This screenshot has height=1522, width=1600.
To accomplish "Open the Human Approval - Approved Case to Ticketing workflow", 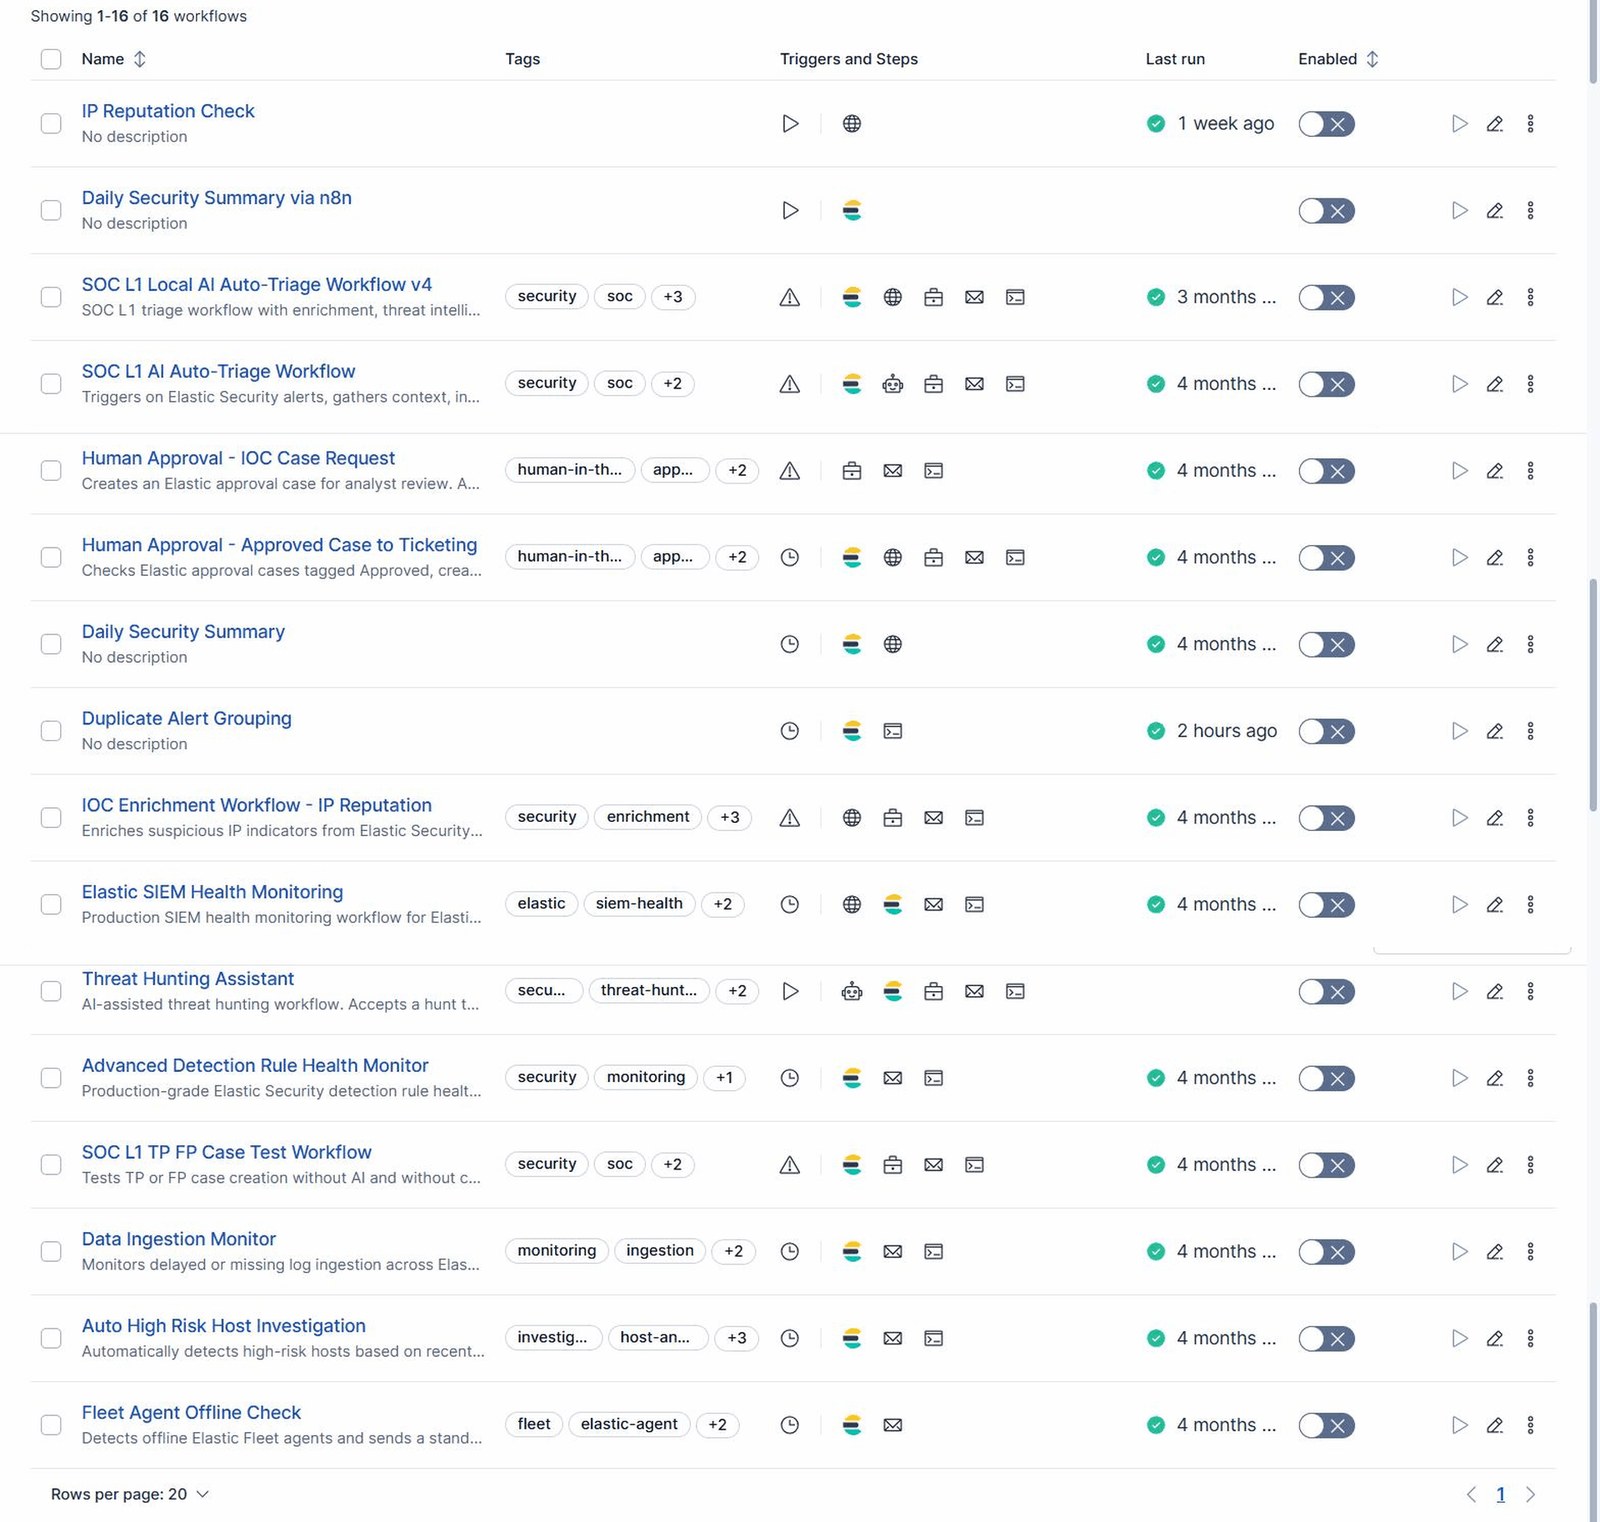I will point(279,545).
